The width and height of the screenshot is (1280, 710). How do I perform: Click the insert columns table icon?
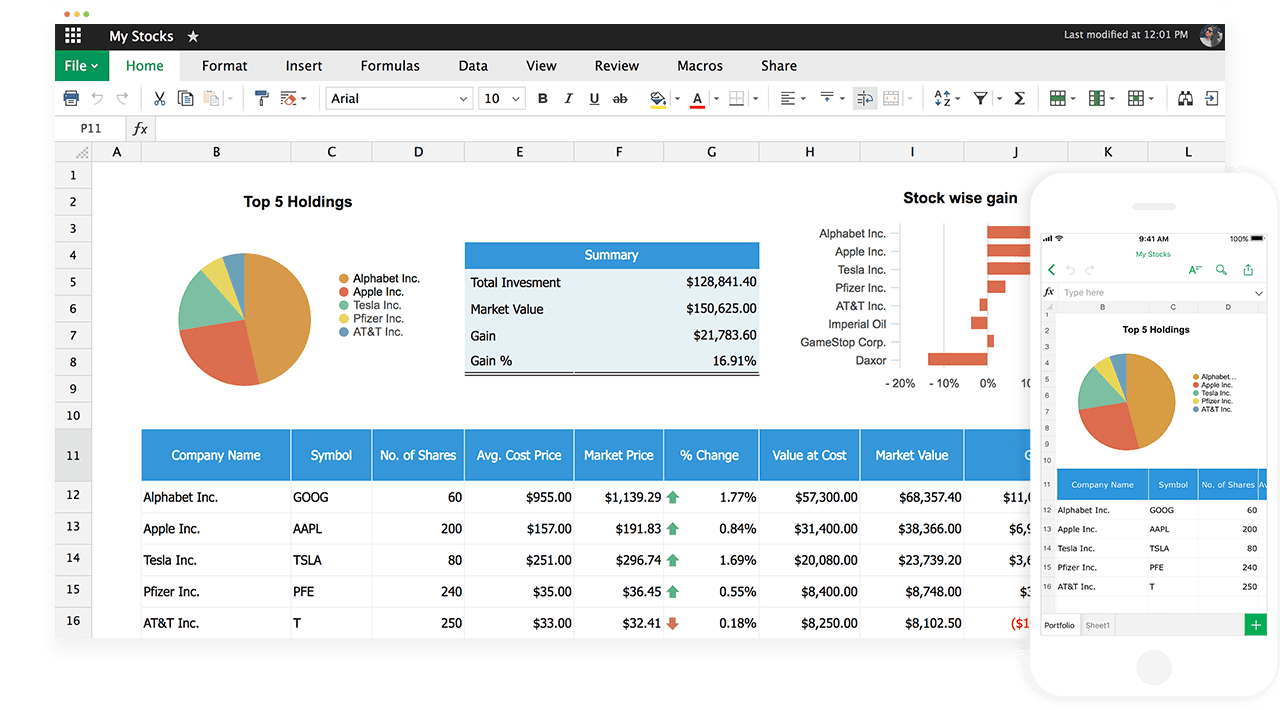(x=1096, y=98)
